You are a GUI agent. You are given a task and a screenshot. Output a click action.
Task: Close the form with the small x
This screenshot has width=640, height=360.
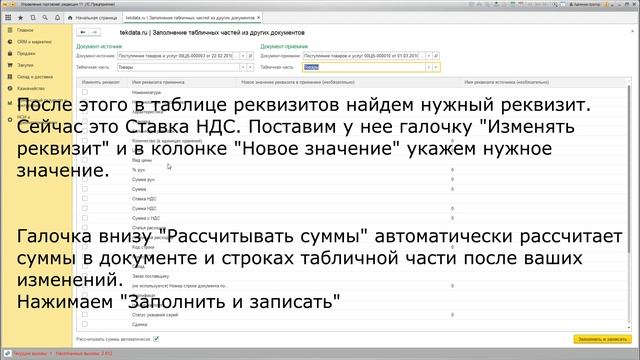[x=632, y=31]
